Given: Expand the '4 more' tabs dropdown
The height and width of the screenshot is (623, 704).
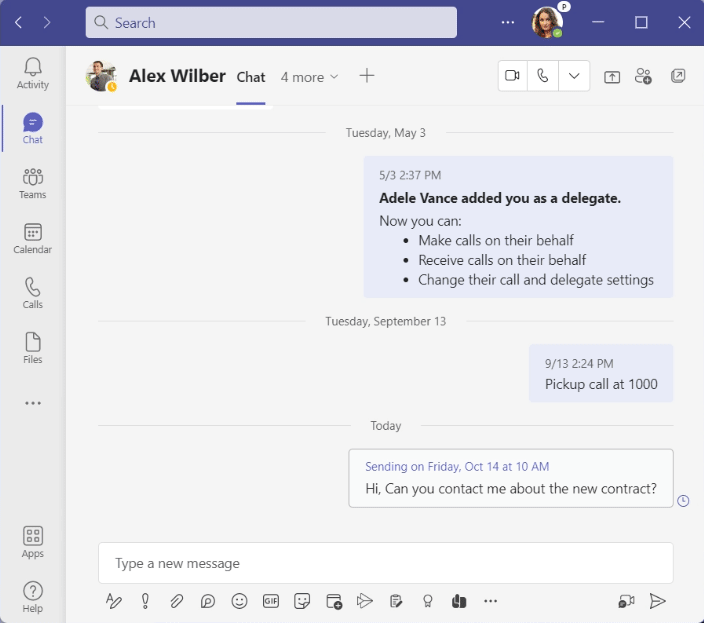Looking at the screenshot, I should 309,77.
